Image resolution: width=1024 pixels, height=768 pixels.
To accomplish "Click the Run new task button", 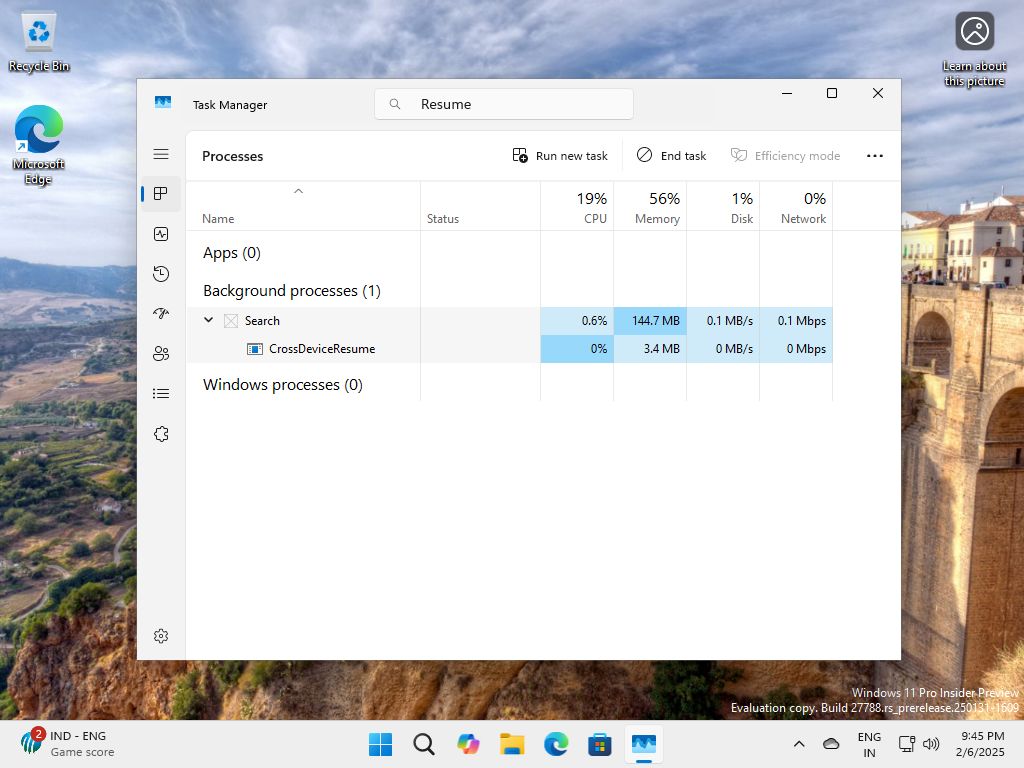I will (560, 155).
